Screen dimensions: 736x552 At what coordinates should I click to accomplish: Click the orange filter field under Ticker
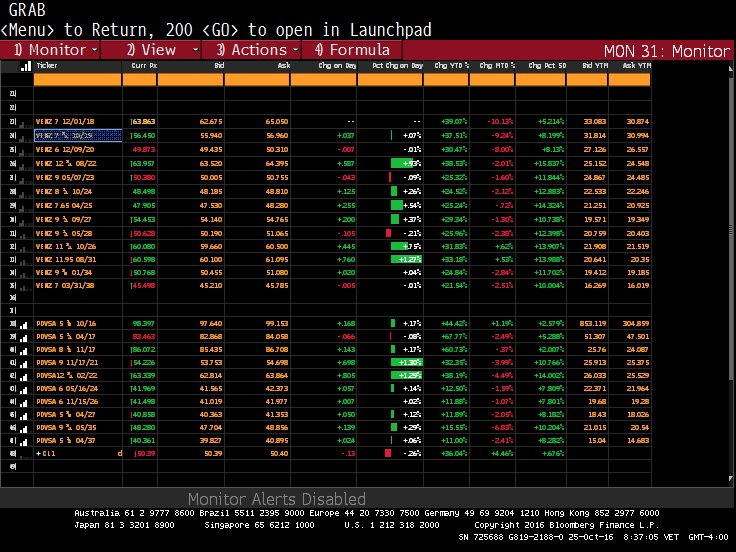77,80
